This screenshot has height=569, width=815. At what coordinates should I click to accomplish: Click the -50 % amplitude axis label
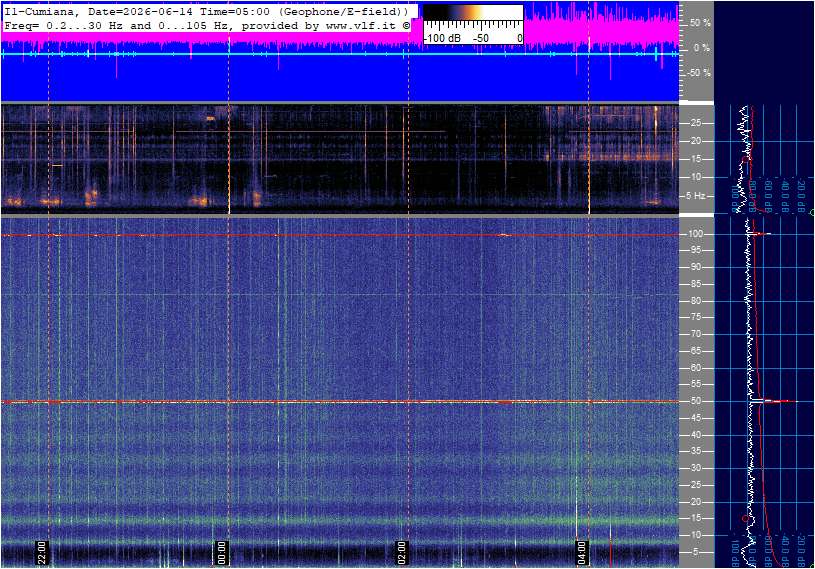click(698, 73)
